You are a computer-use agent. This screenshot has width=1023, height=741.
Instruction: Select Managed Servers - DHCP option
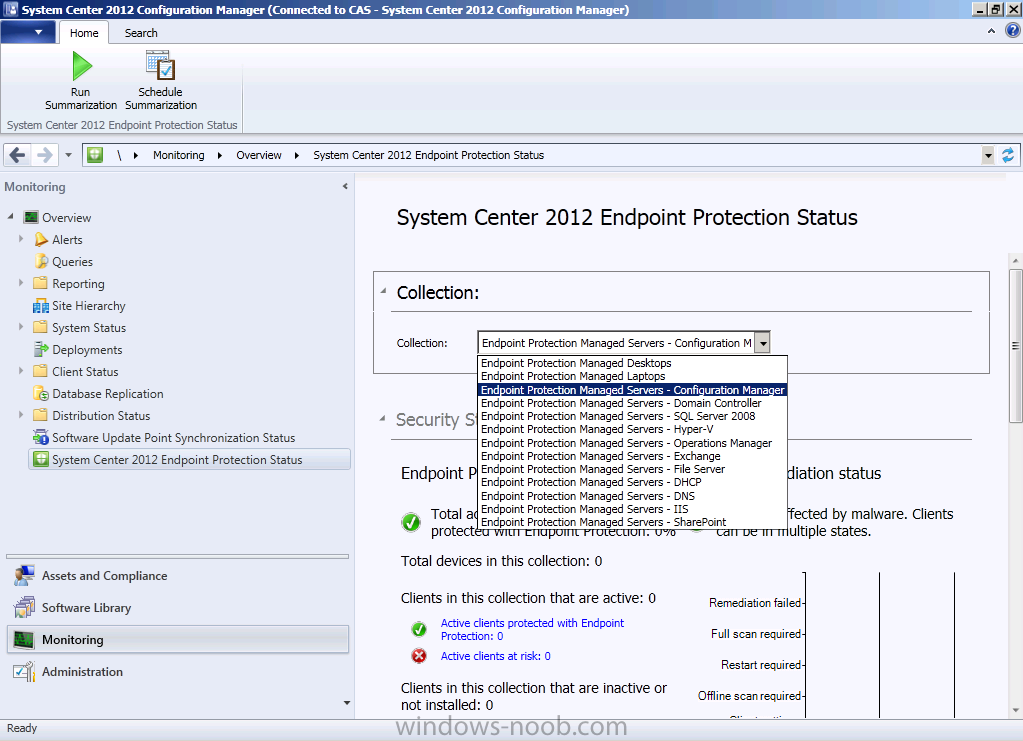tap(632, 482)
